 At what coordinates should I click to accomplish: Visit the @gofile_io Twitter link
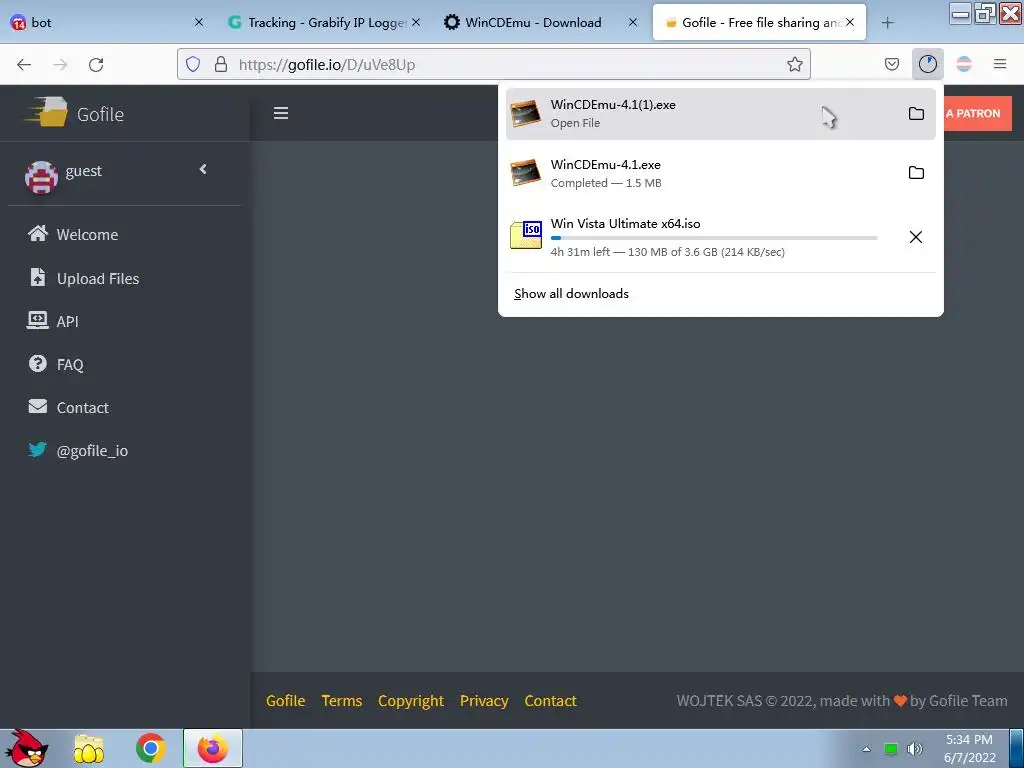[92, 451]
